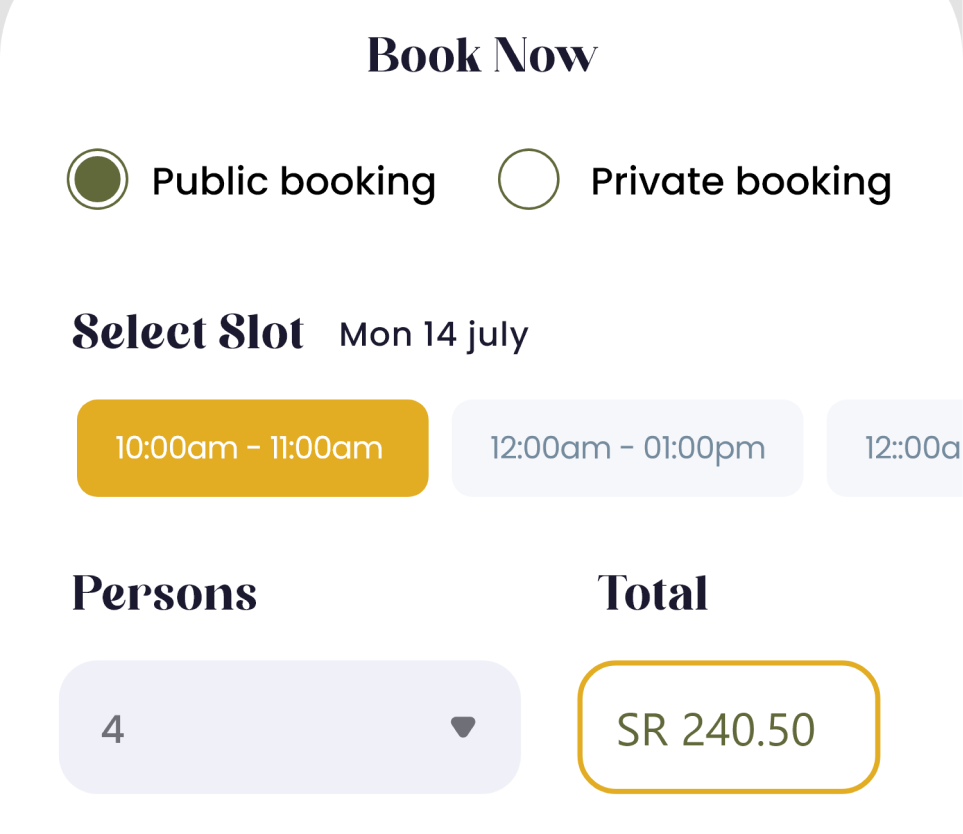Click the "Private booking" label text
This screenshot has width=963, height=834.
coord(740,182)
